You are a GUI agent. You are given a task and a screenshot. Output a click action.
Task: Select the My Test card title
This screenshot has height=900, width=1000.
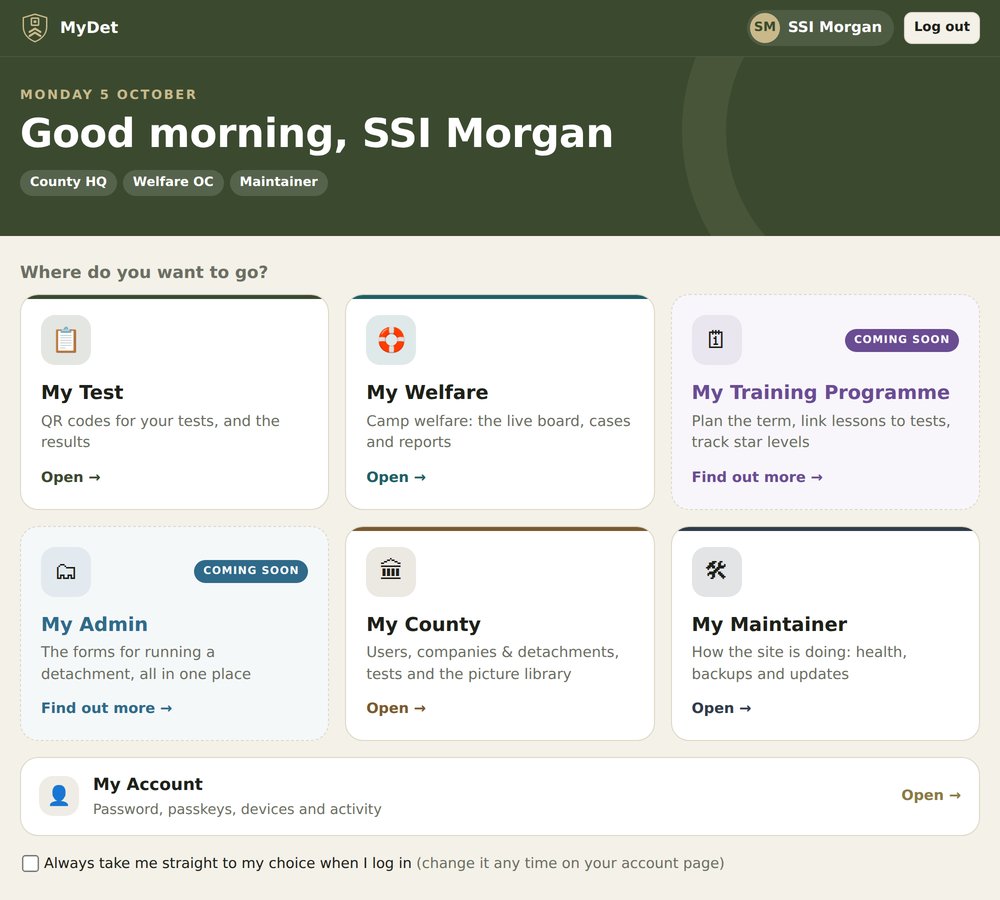click(x=82, y=392)
